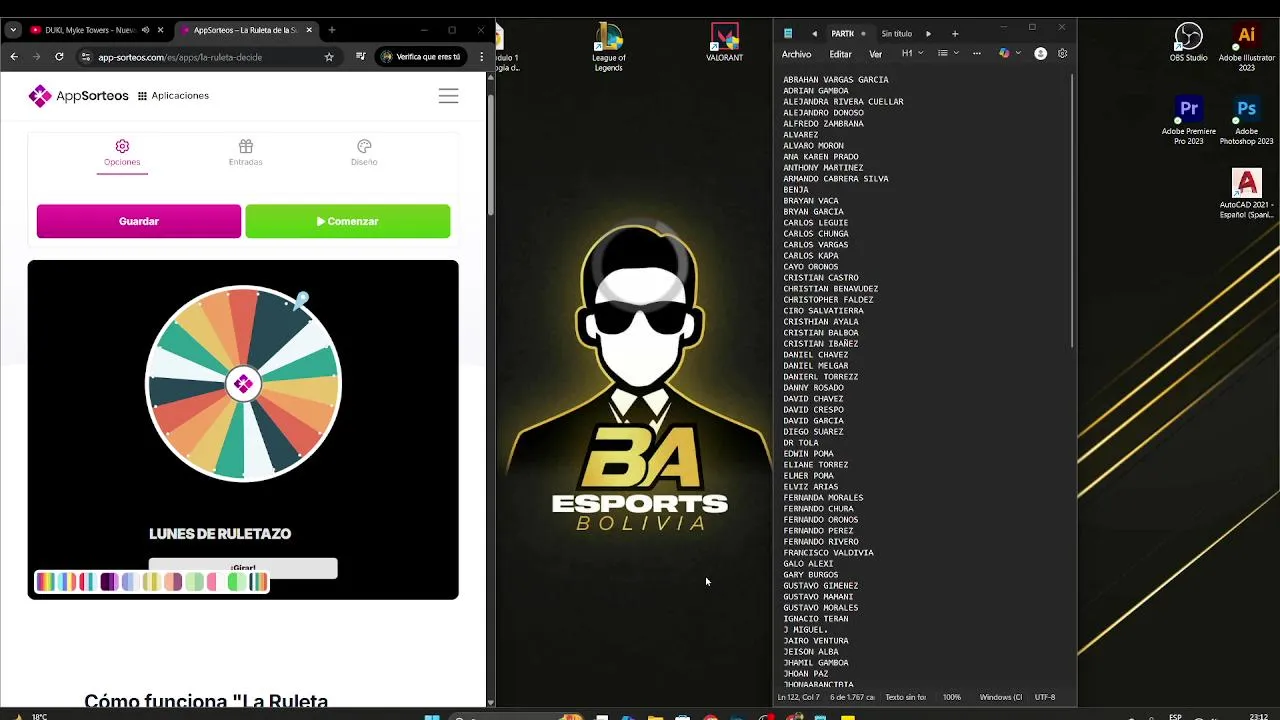Open the browser media control icon
The image size is (1280, 720).
[x=360, y=57]
